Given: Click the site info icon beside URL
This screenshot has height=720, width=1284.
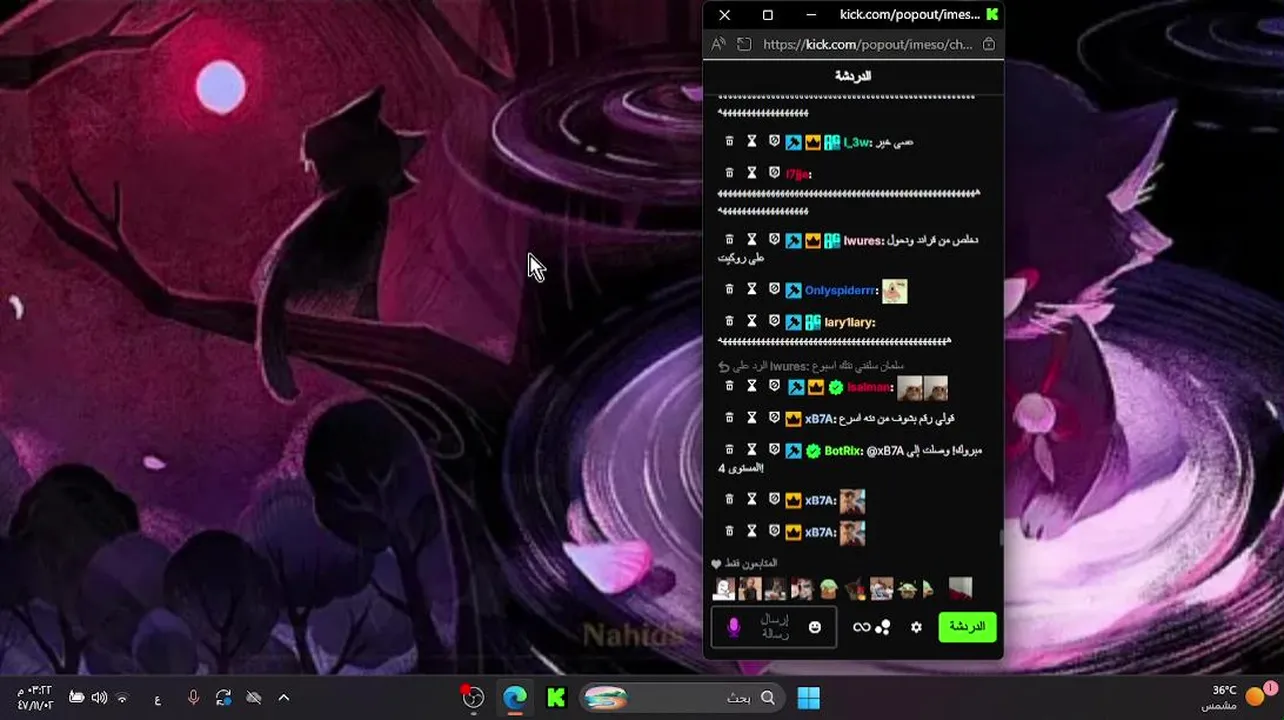Looking at the screenshot, I should tap(744, 44).
